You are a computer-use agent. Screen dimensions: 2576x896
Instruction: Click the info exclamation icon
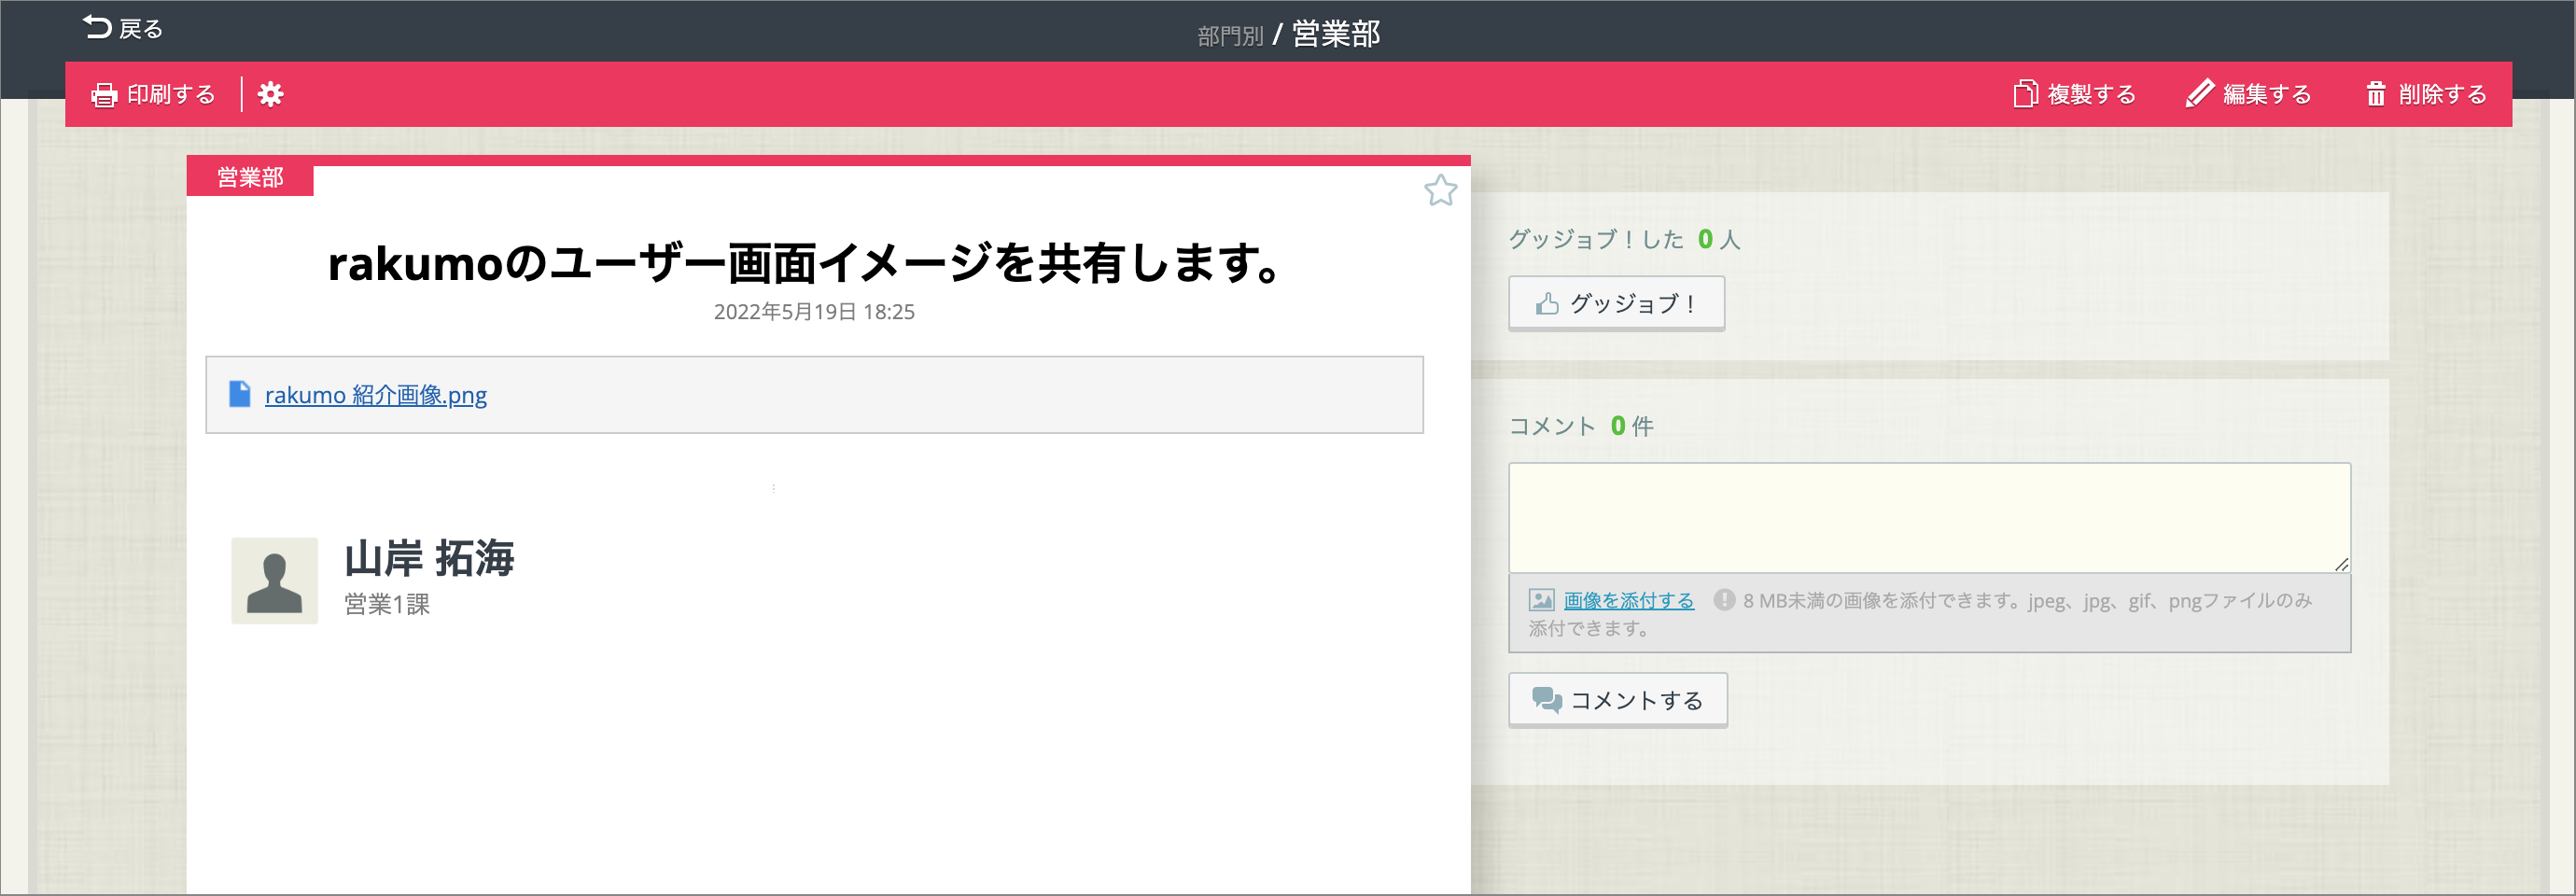point(1724,599)
